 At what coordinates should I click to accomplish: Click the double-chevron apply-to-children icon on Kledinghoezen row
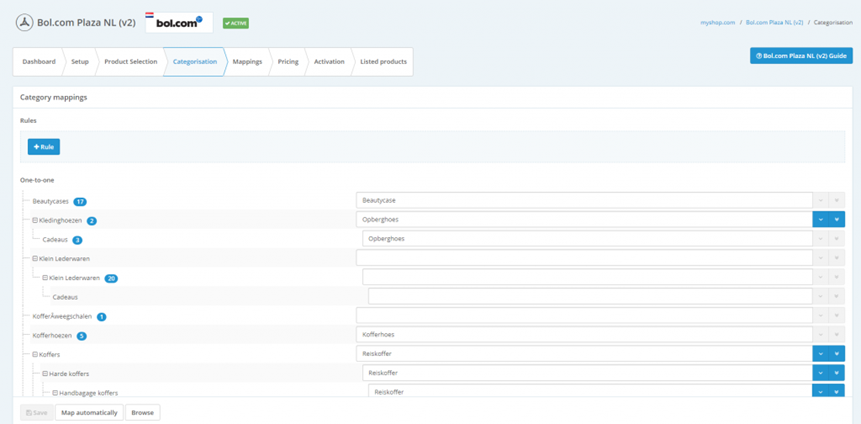click(x=837, y=220)
